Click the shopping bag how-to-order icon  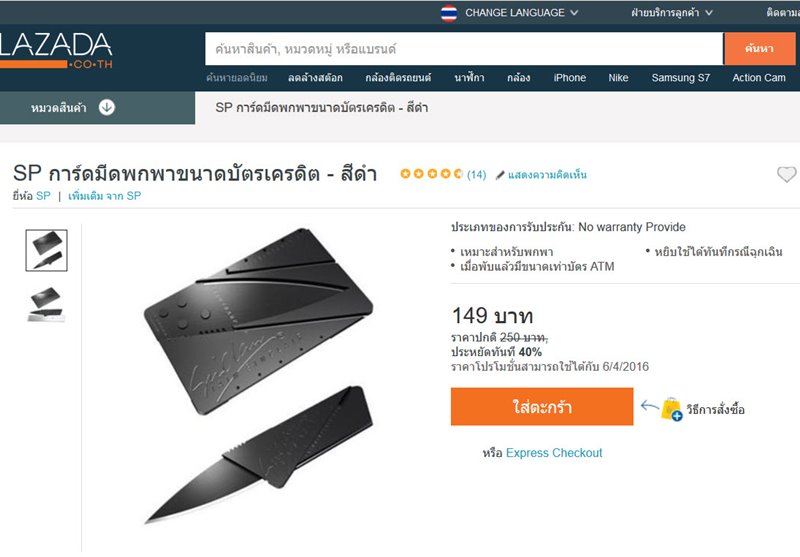pyautogui.click(x=671, y=409)
